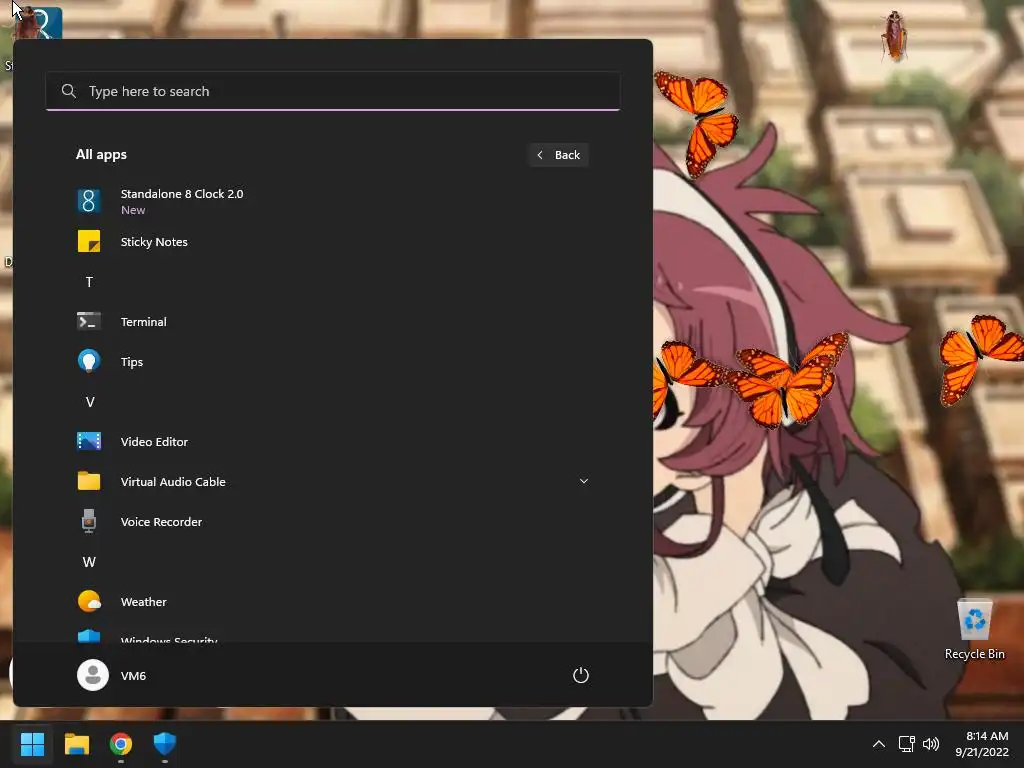This screenshot has width=1024, height=768.
Task: Open the power options button
Action: pyautogui.click(x=581, y=675)
